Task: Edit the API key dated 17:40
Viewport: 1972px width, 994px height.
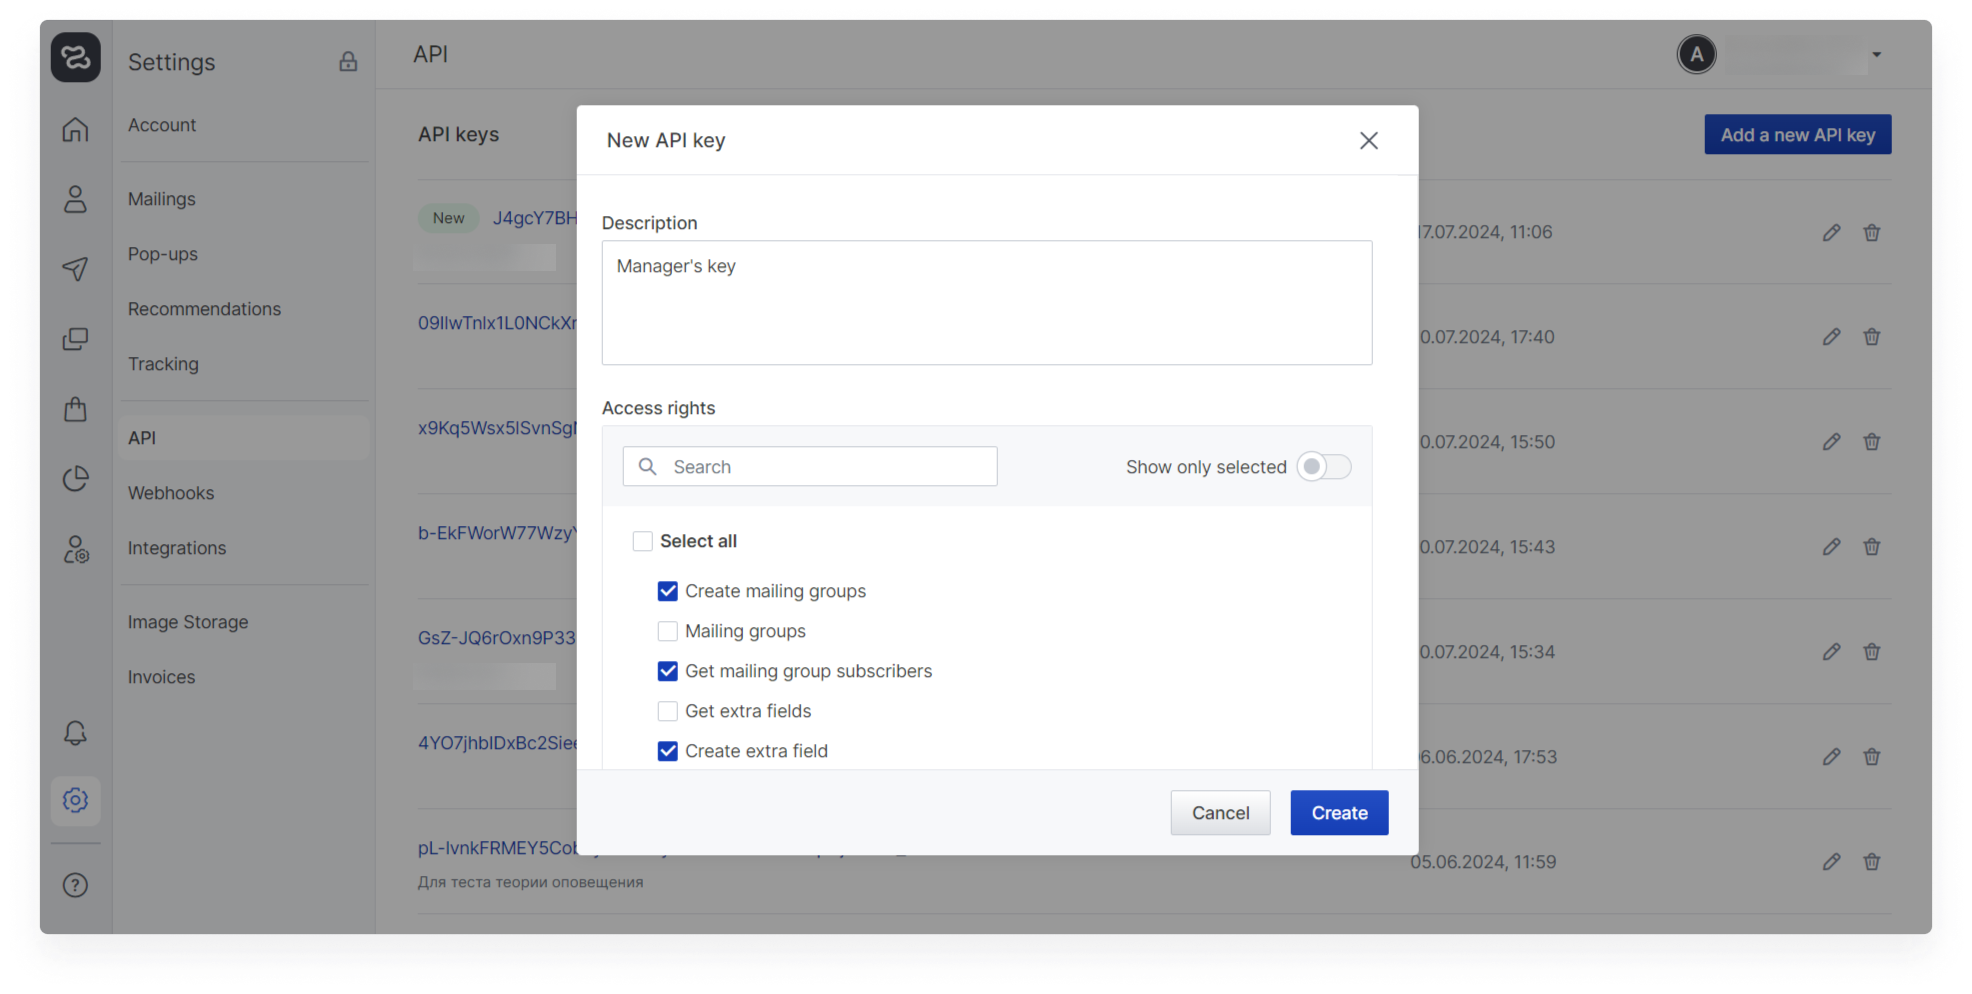Action: pos(1831,337)
